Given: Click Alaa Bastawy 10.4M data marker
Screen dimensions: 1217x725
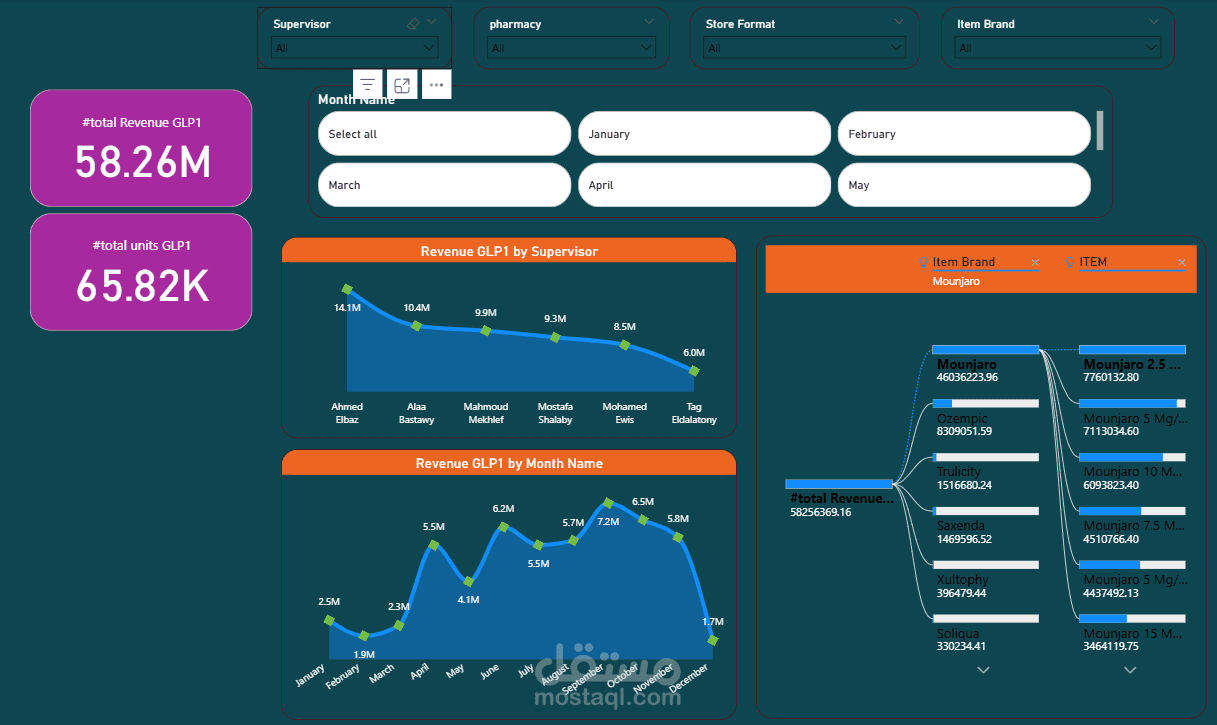Looking at the screenshot, I should (x=416, y=325).
